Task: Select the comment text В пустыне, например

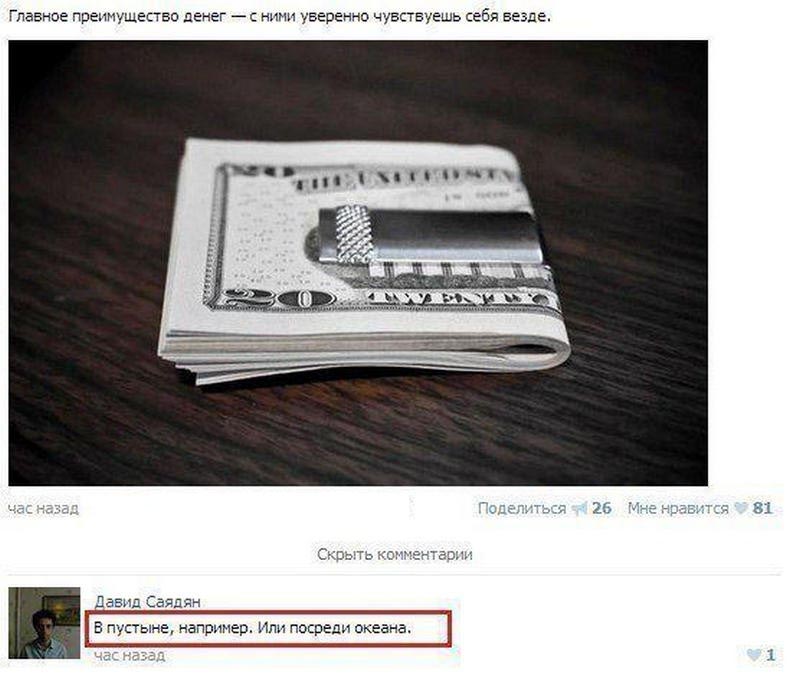Action: [173, 628]
